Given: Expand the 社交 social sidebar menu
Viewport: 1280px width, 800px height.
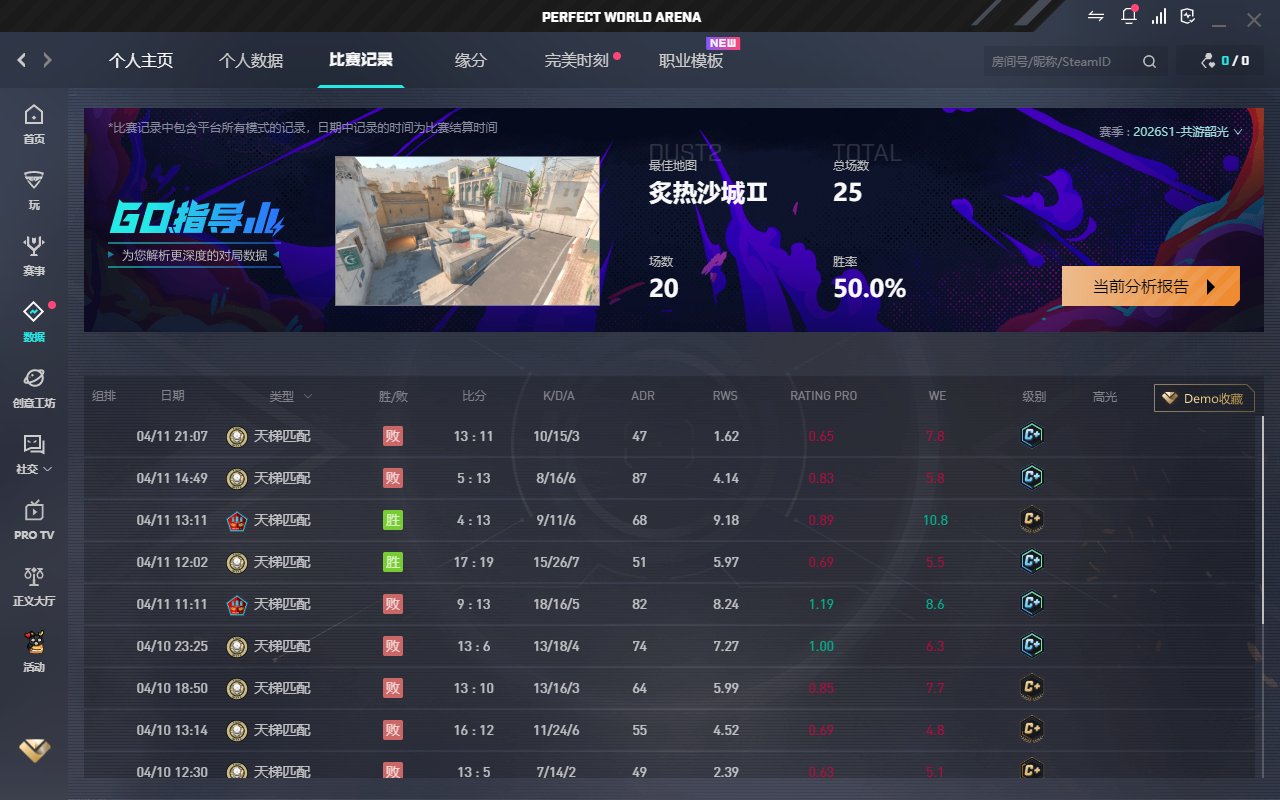Looking at the screenshot, I should coord(34,453).
